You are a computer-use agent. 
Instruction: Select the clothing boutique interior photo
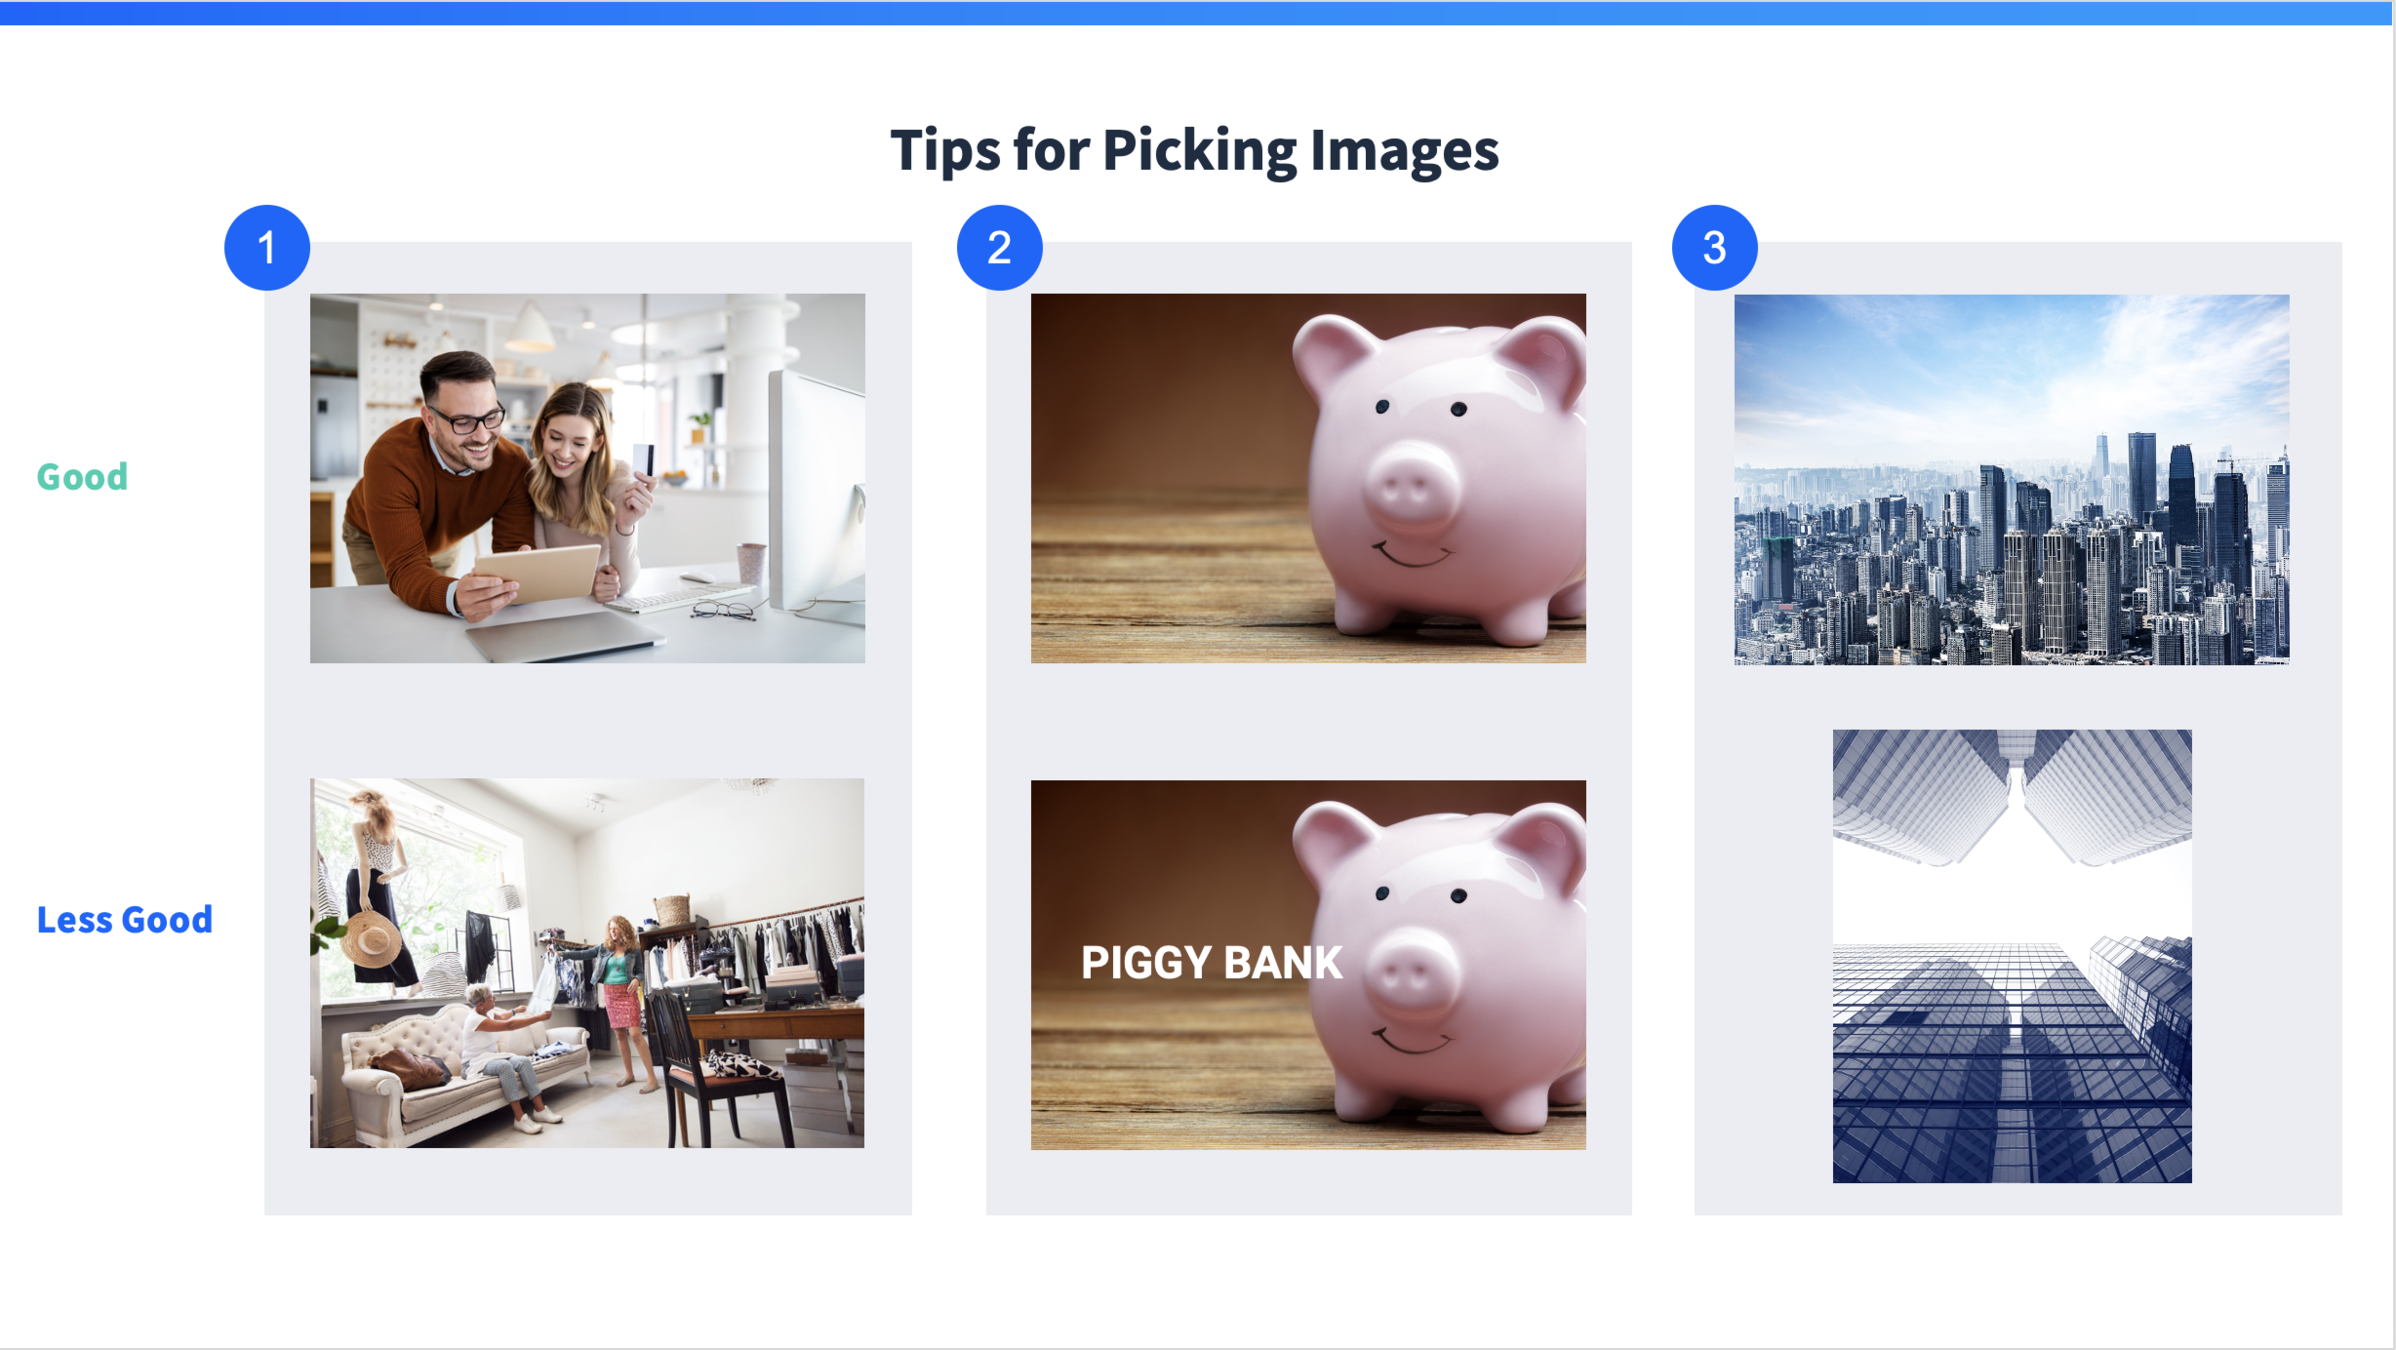pyautogui.click(x=587, y=962)
